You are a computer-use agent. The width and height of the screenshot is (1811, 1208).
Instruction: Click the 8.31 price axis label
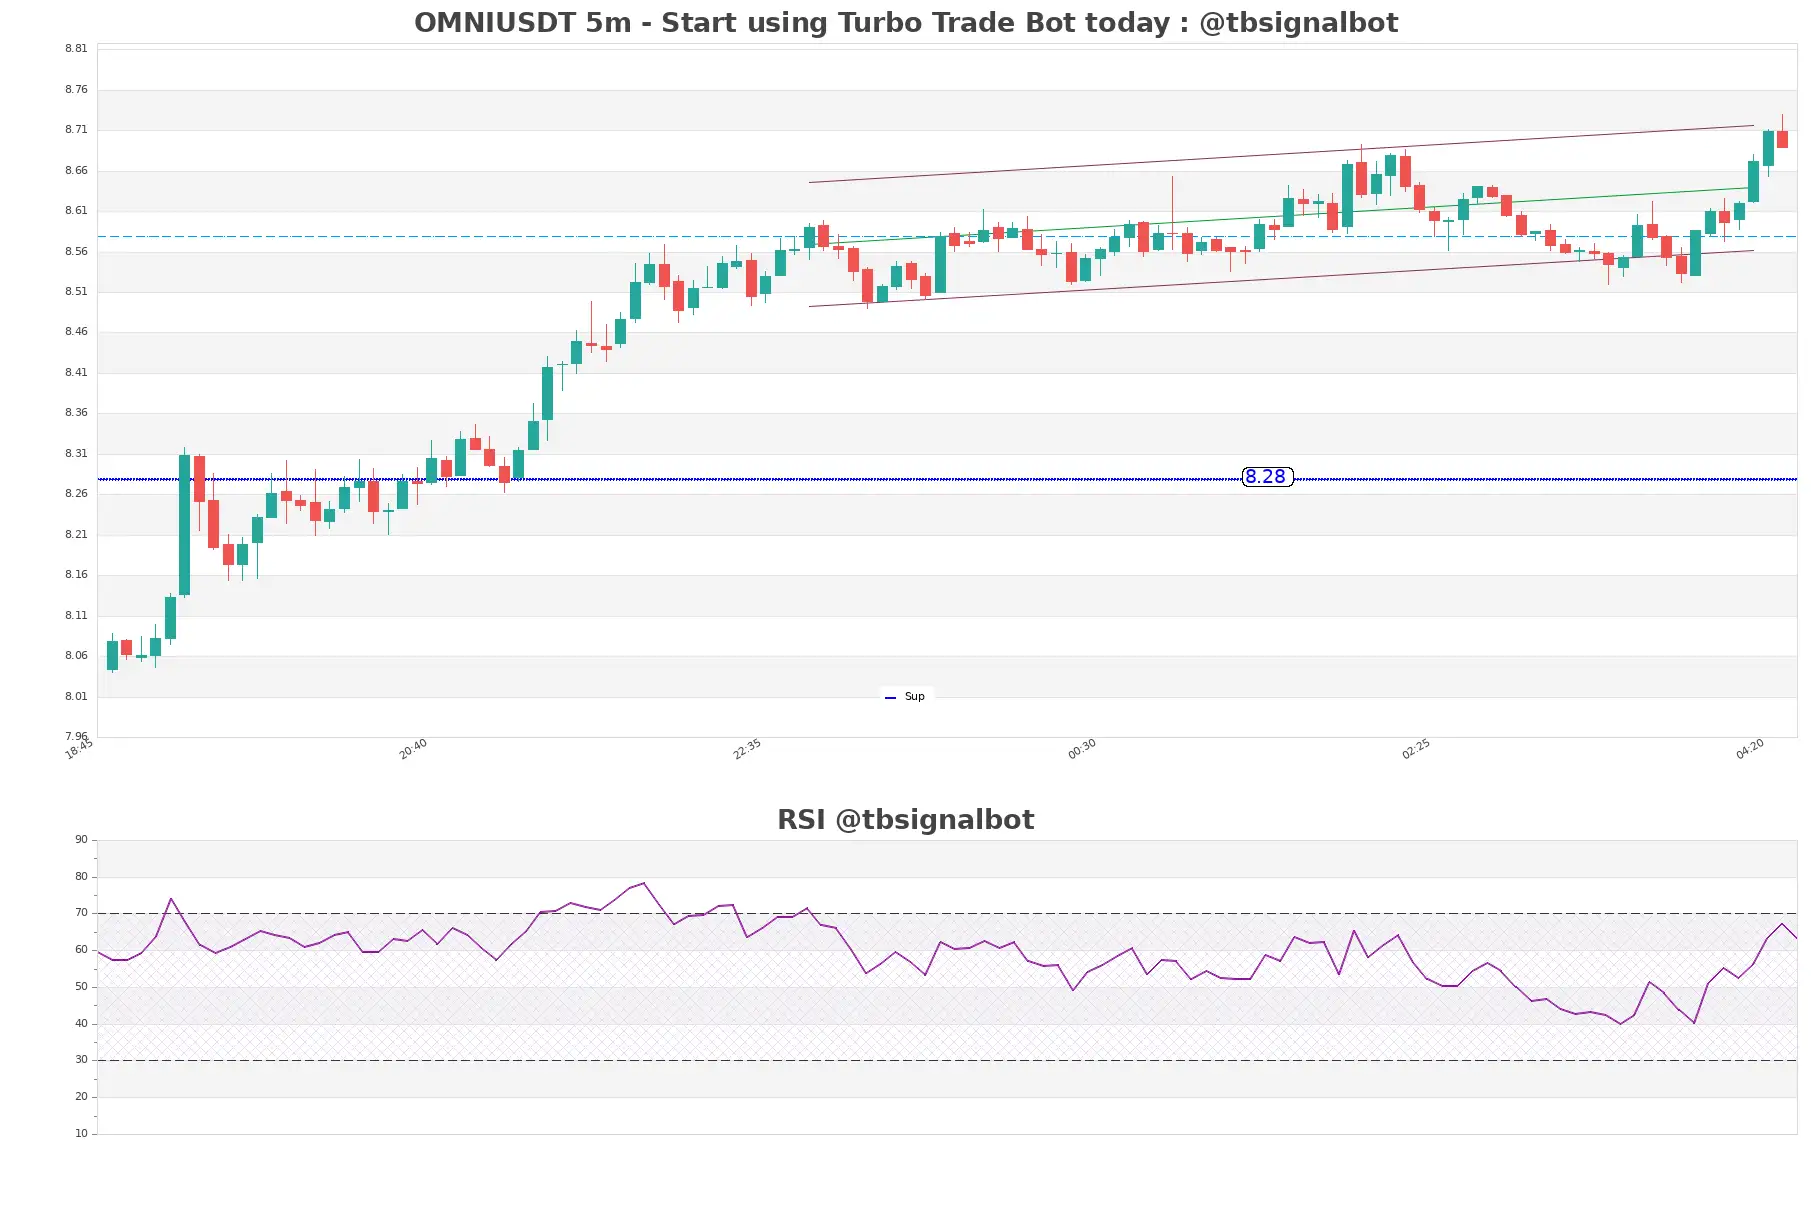point(76,454)
